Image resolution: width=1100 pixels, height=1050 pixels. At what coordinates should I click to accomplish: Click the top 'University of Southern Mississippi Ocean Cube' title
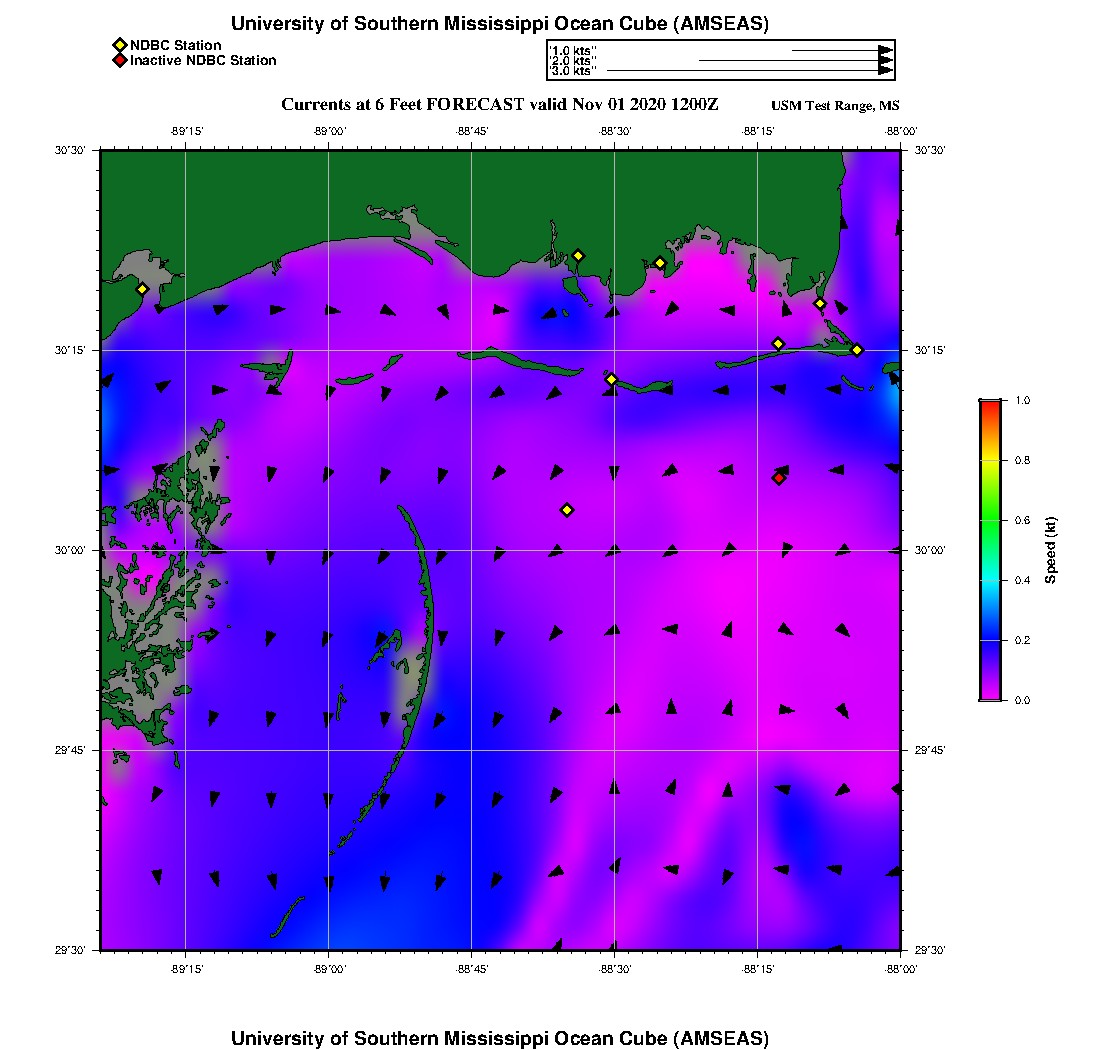click(x=499, y=23)
